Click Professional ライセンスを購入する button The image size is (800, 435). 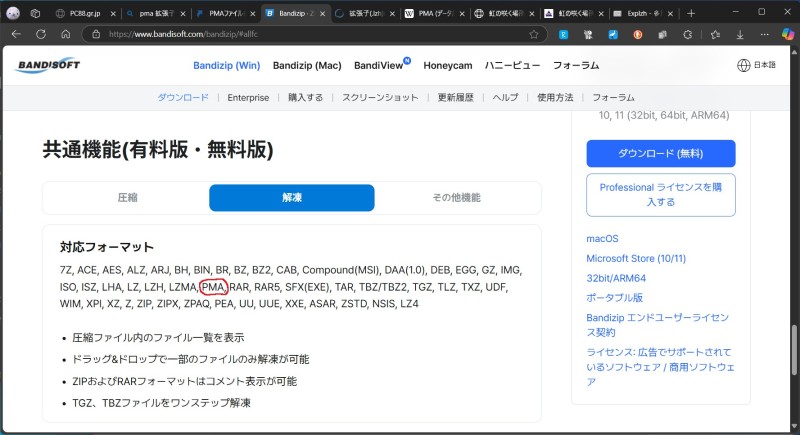pos(660,194)
